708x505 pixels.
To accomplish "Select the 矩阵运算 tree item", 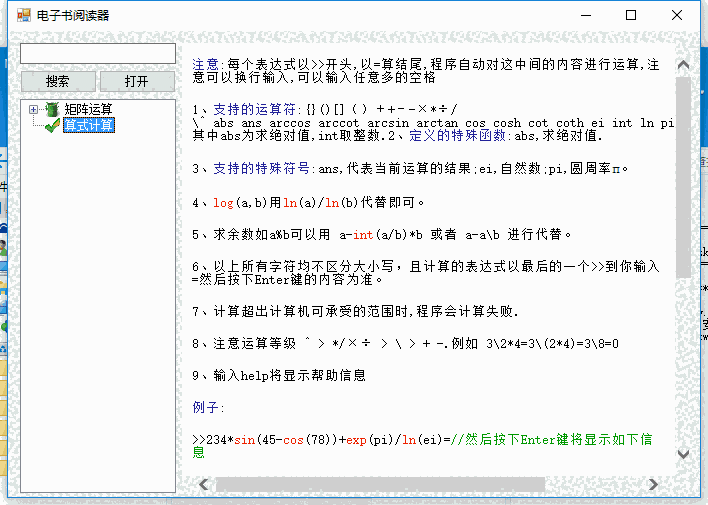I will (88, 109).
